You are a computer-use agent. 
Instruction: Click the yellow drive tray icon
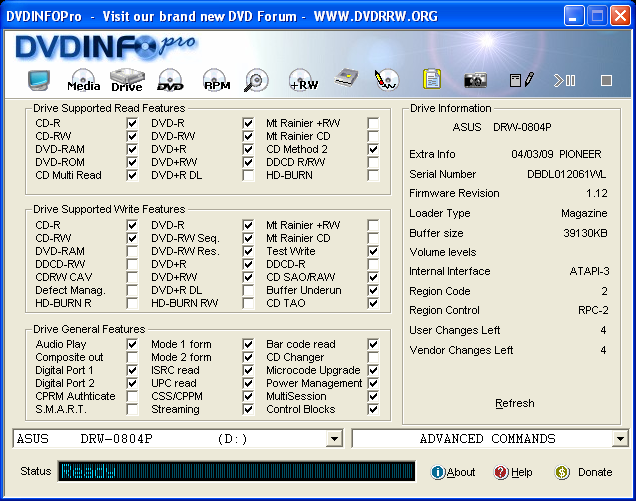tap(346, 78)
